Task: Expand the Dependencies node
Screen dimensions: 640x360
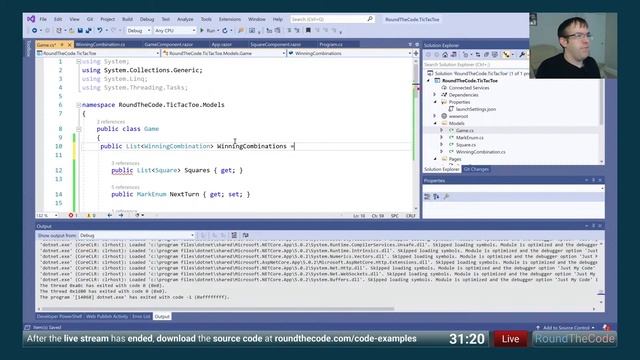Action: click(435, 95)
